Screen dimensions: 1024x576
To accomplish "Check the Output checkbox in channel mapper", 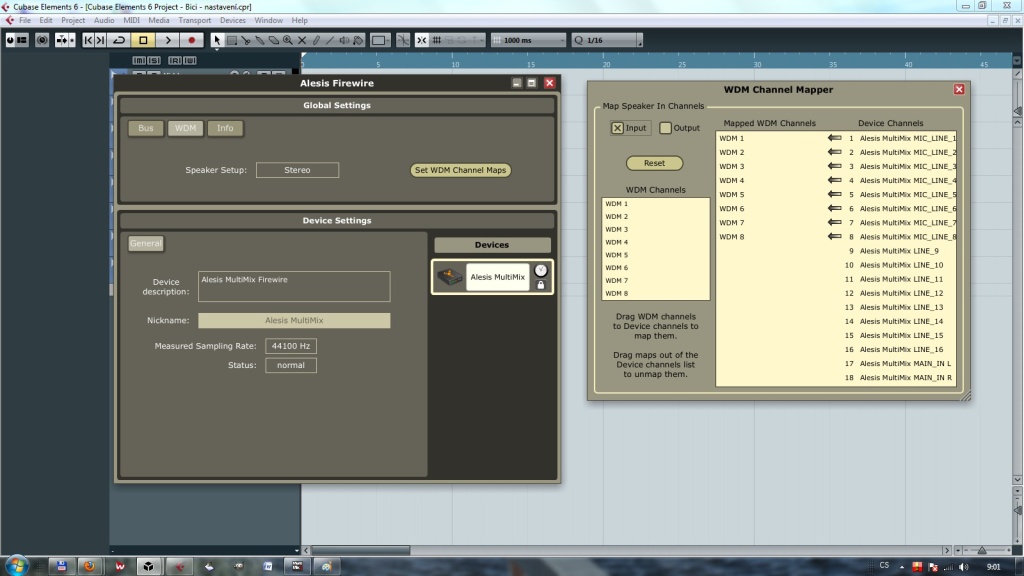I will click(x=665, y=128).
